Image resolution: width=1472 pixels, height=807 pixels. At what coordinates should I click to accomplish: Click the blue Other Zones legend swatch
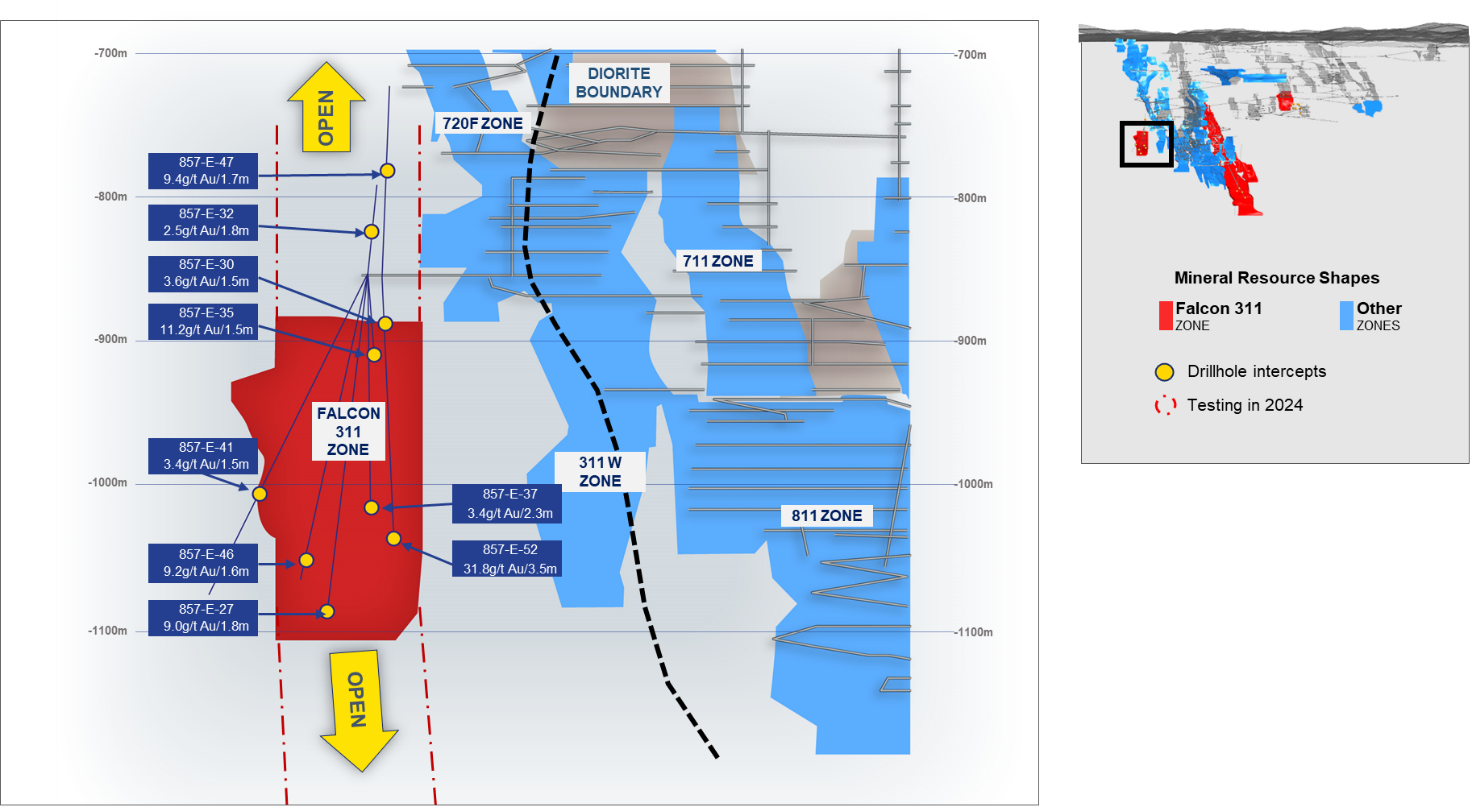point(1346,315)
